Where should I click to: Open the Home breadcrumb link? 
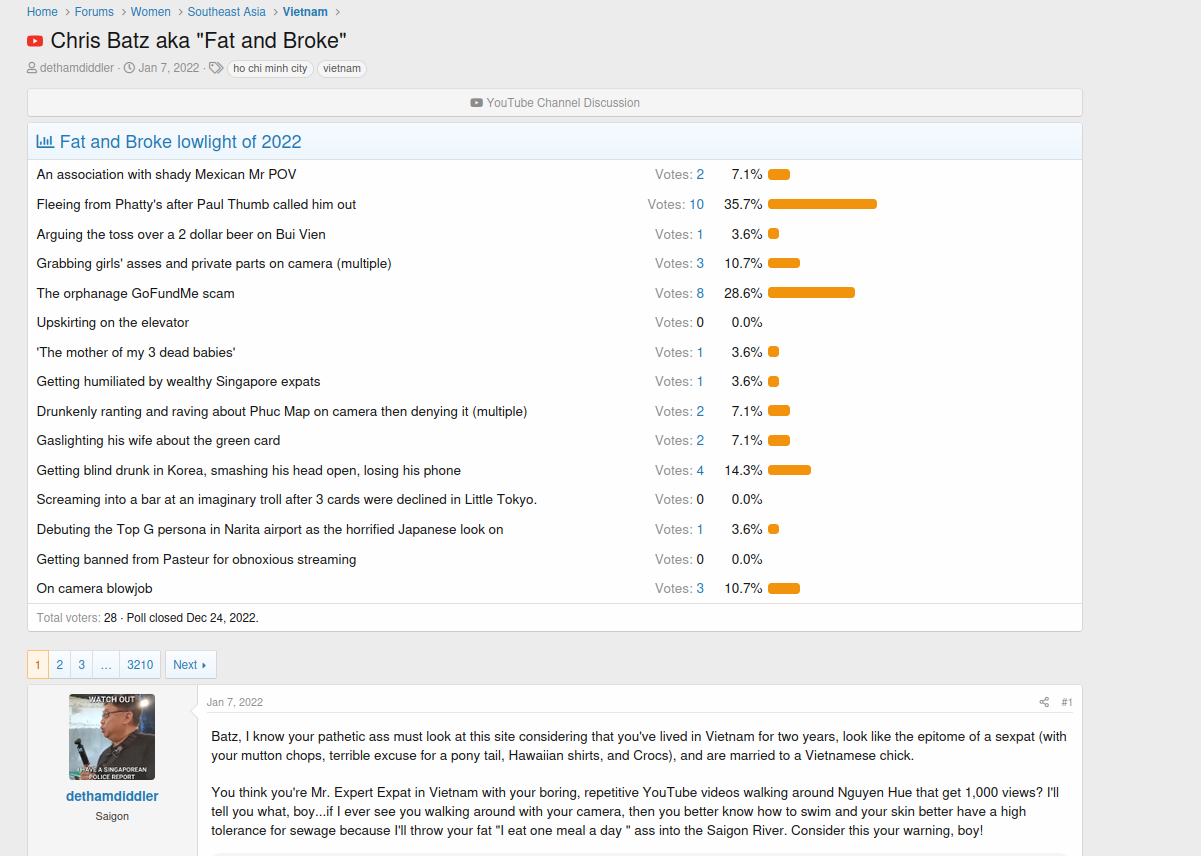point(42,12)
